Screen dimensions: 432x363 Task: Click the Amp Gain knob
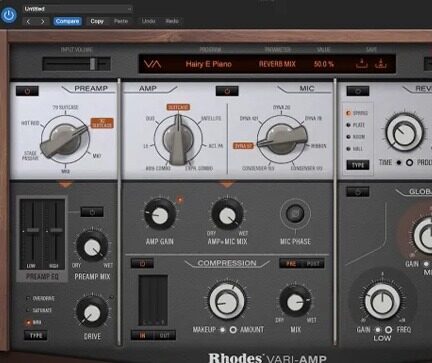[x=160, y=214]
